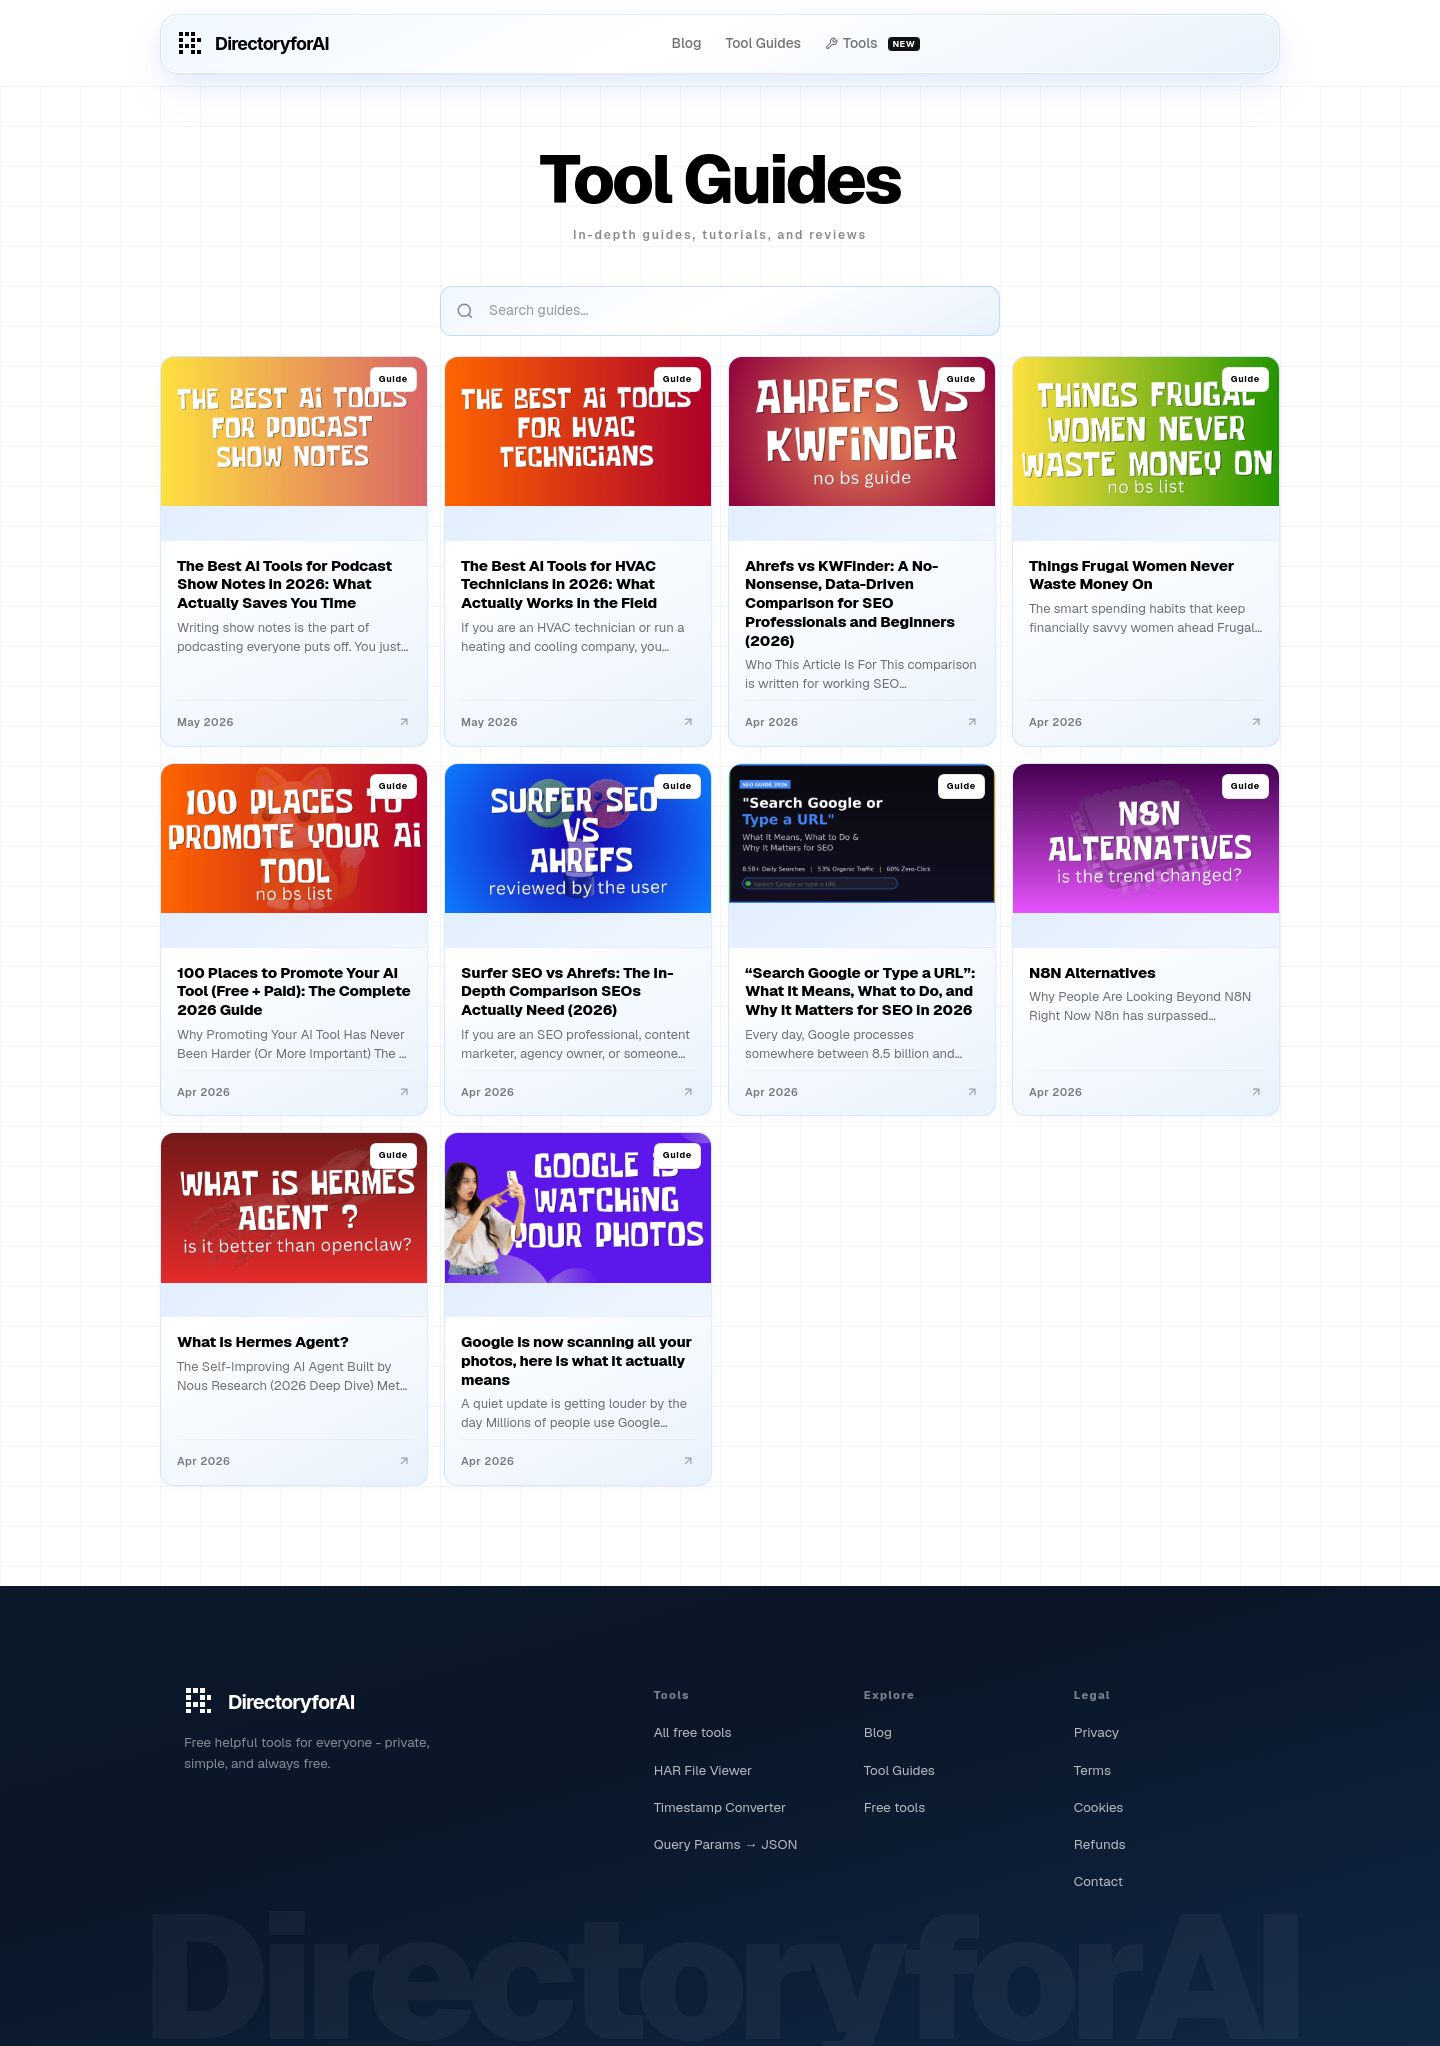This screenshot has width=1440, height=2046.
Task: Open Refunds footer link
Action: pos(1099,1844)
